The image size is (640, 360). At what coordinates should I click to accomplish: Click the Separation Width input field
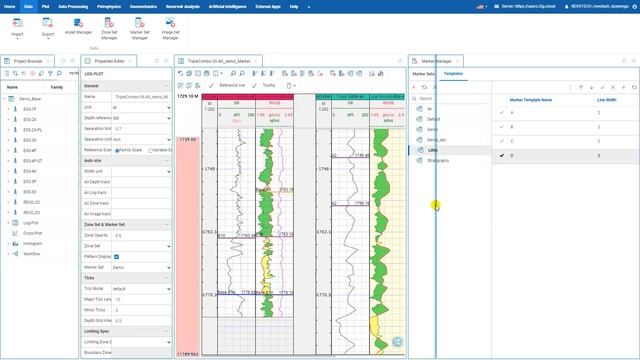141,129
